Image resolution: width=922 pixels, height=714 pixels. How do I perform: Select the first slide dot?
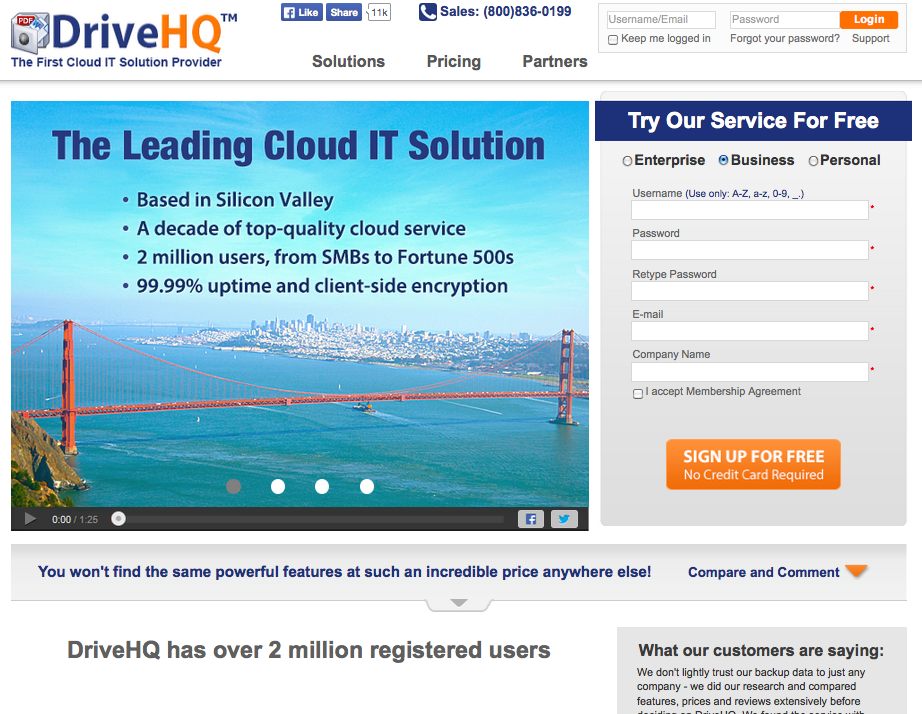coord(233,486)
